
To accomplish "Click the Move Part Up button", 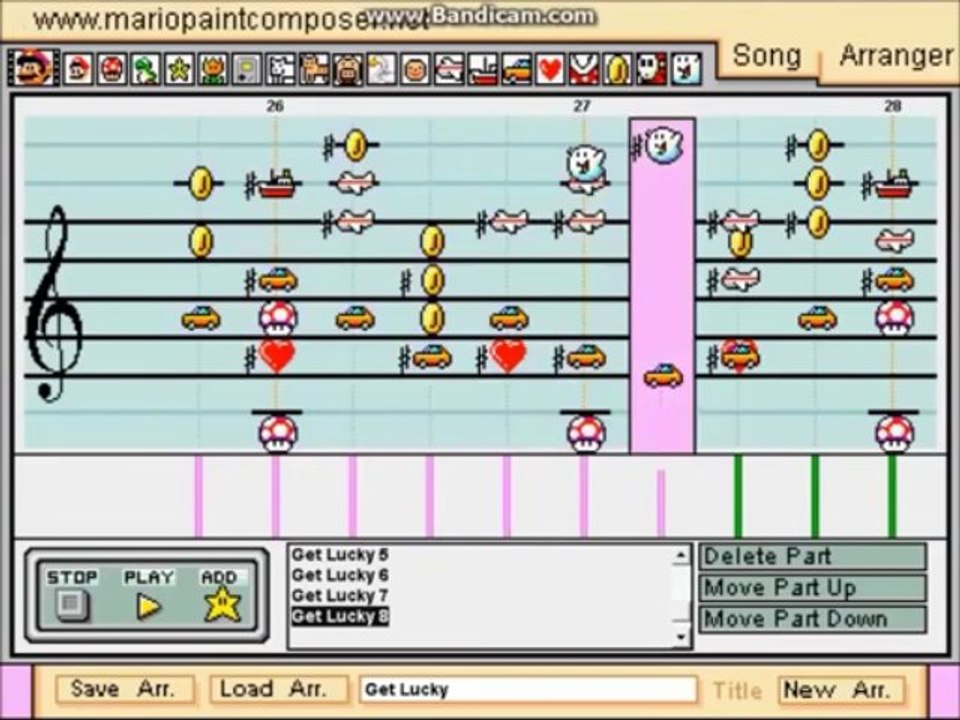I will tap(812, 588).
